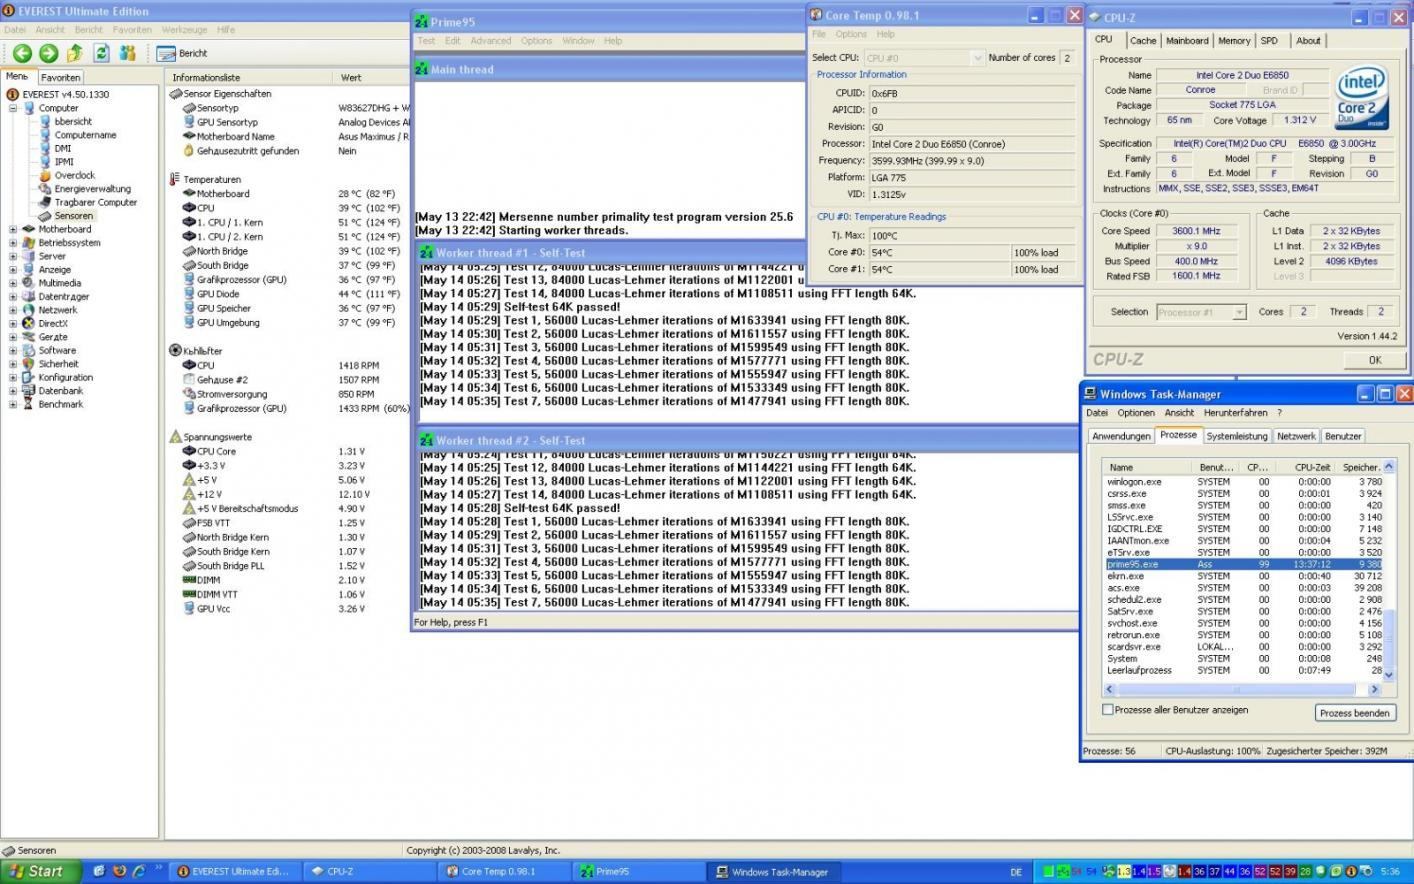The height and width of the screenshot is (884, 1414).
Task: Click Worker thread #2 window icon
Action: (x=427, y=440)
